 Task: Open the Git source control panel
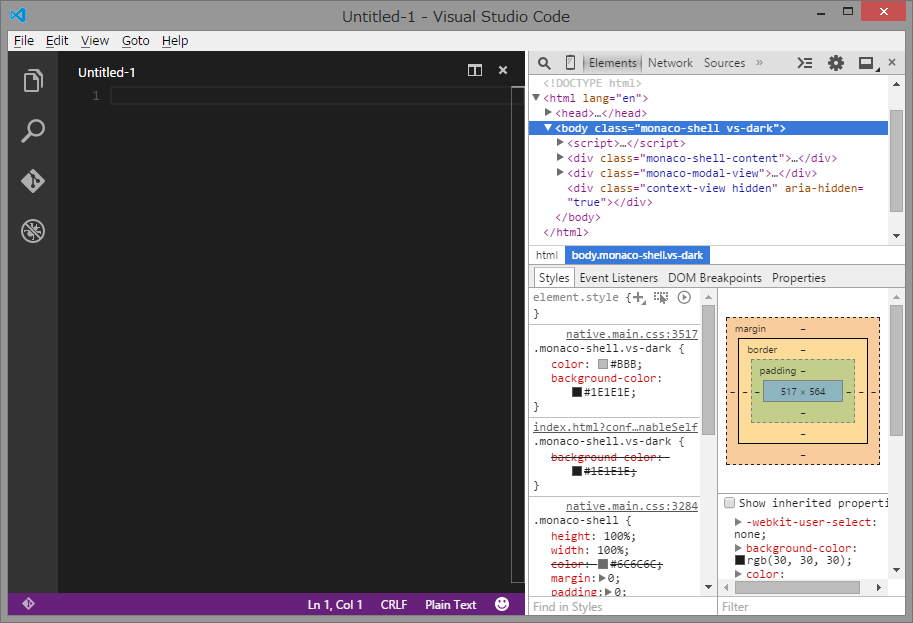point(33,181)
